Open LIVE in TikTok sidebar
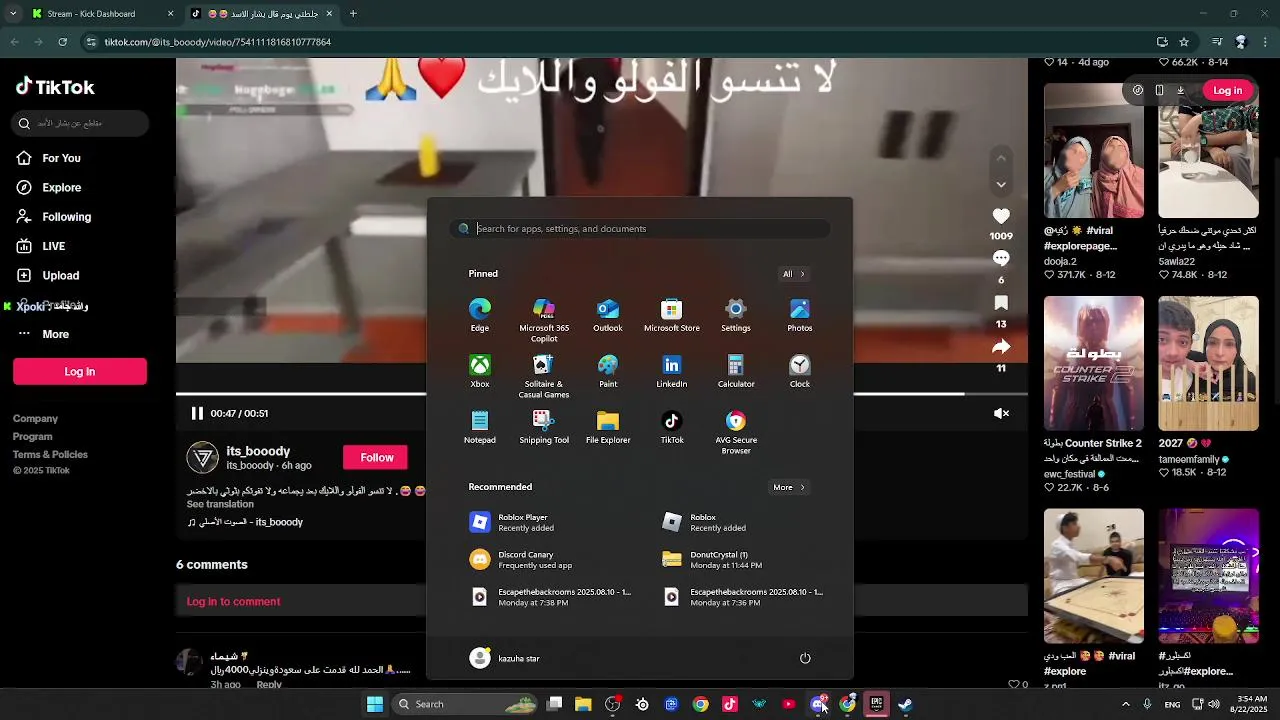Image resolution: width=1280 pixels, height=720 pixels. (53, 246)
